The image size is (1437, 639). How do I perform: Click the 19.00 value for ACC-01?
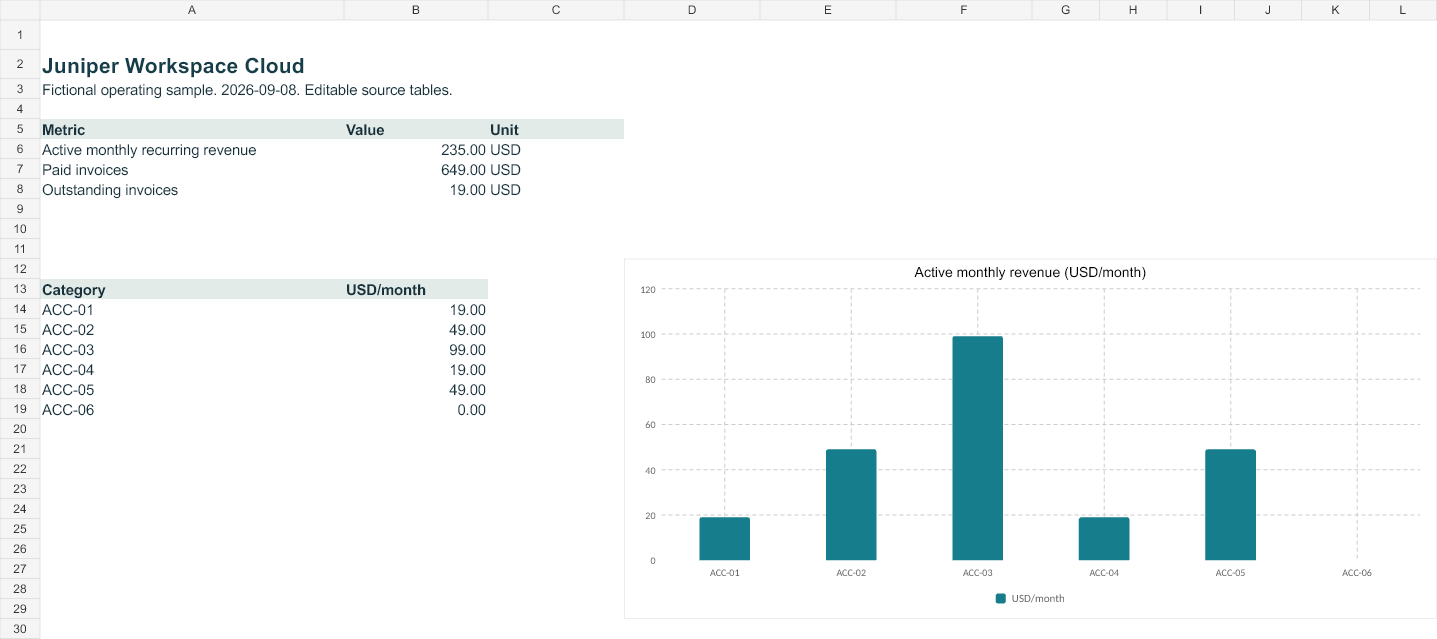click(x=416, y=310)
